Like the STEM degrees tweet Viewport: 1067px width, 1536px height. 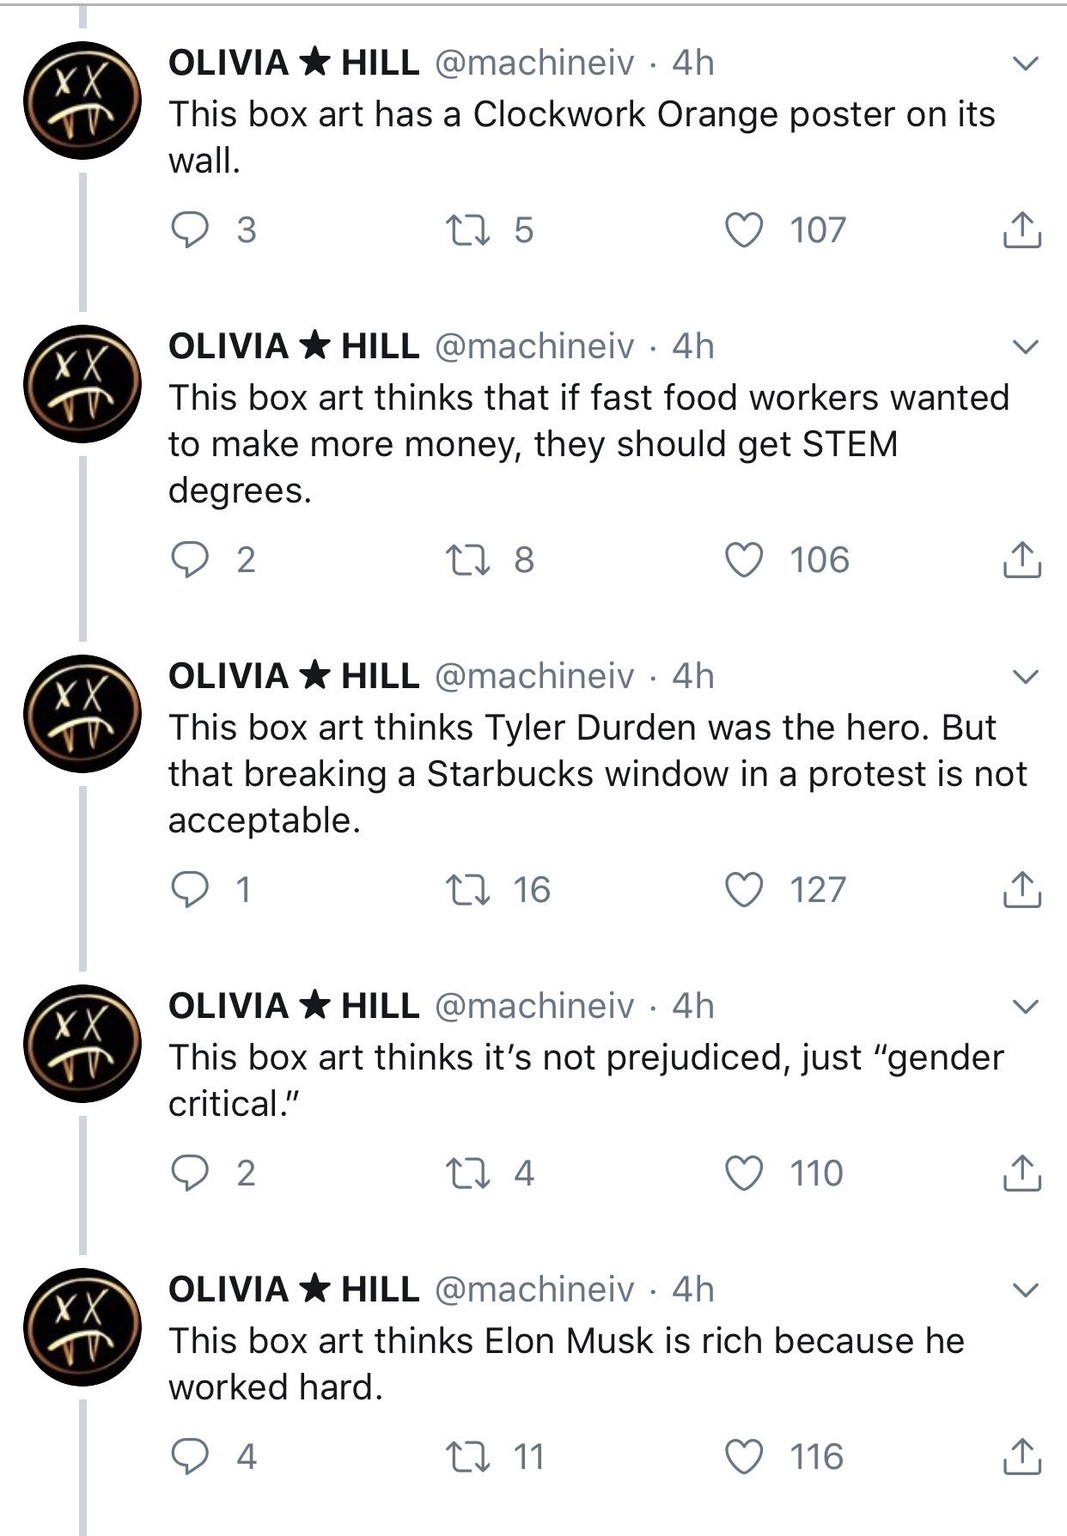(744, 560)
